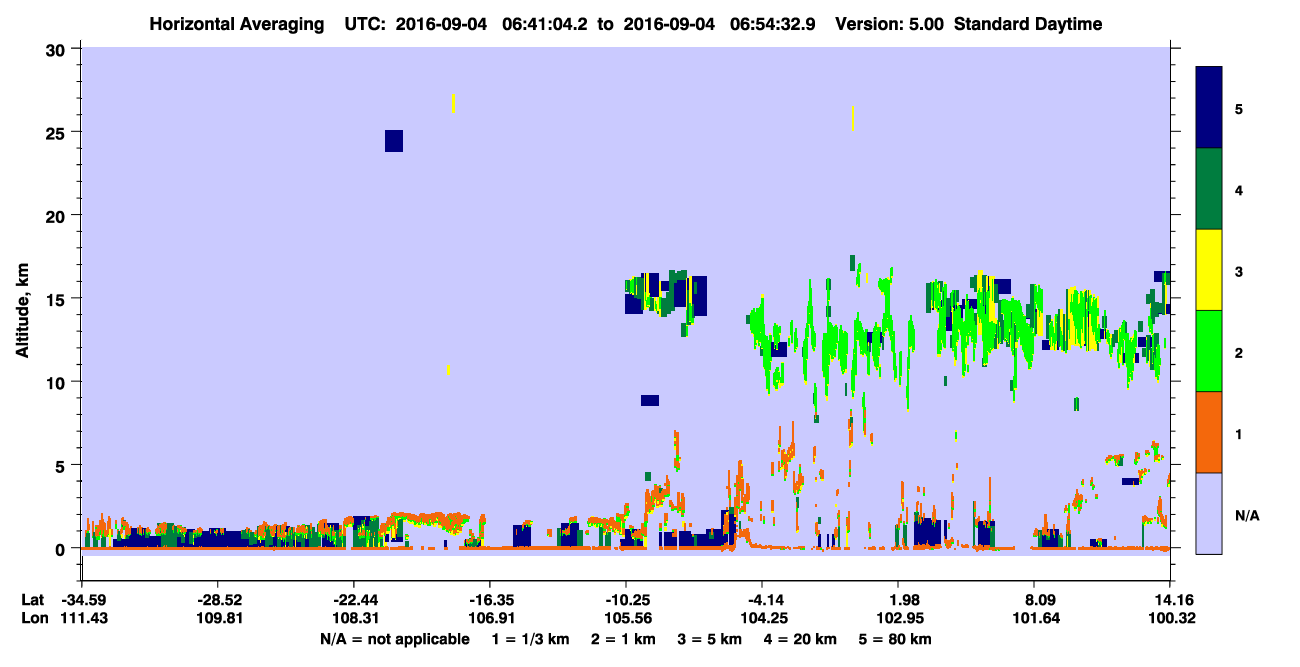The image size is (1300, 667).
Task: Click the latitude value -4.14
Action: coord(762,600)
